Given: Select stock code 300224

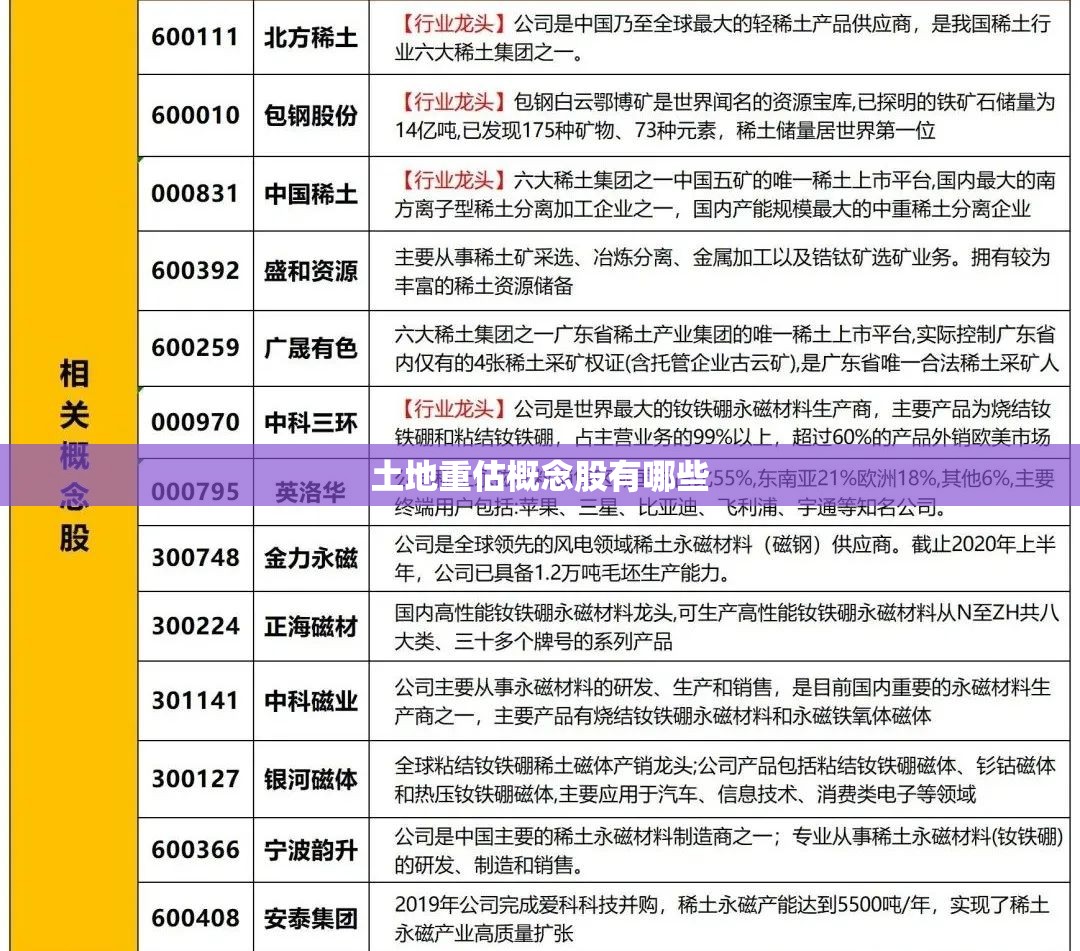Looking at the screenshot, I should pos(195,627).
